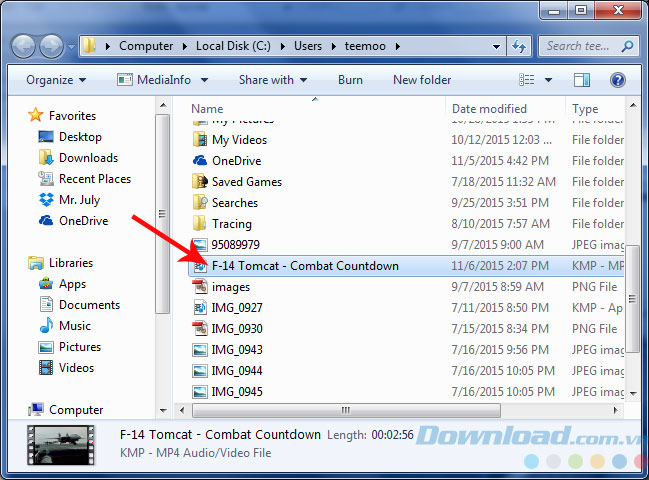Click the Music library icon
The image size is (649, 480).
pyautogui.click(x=46, y=326)
